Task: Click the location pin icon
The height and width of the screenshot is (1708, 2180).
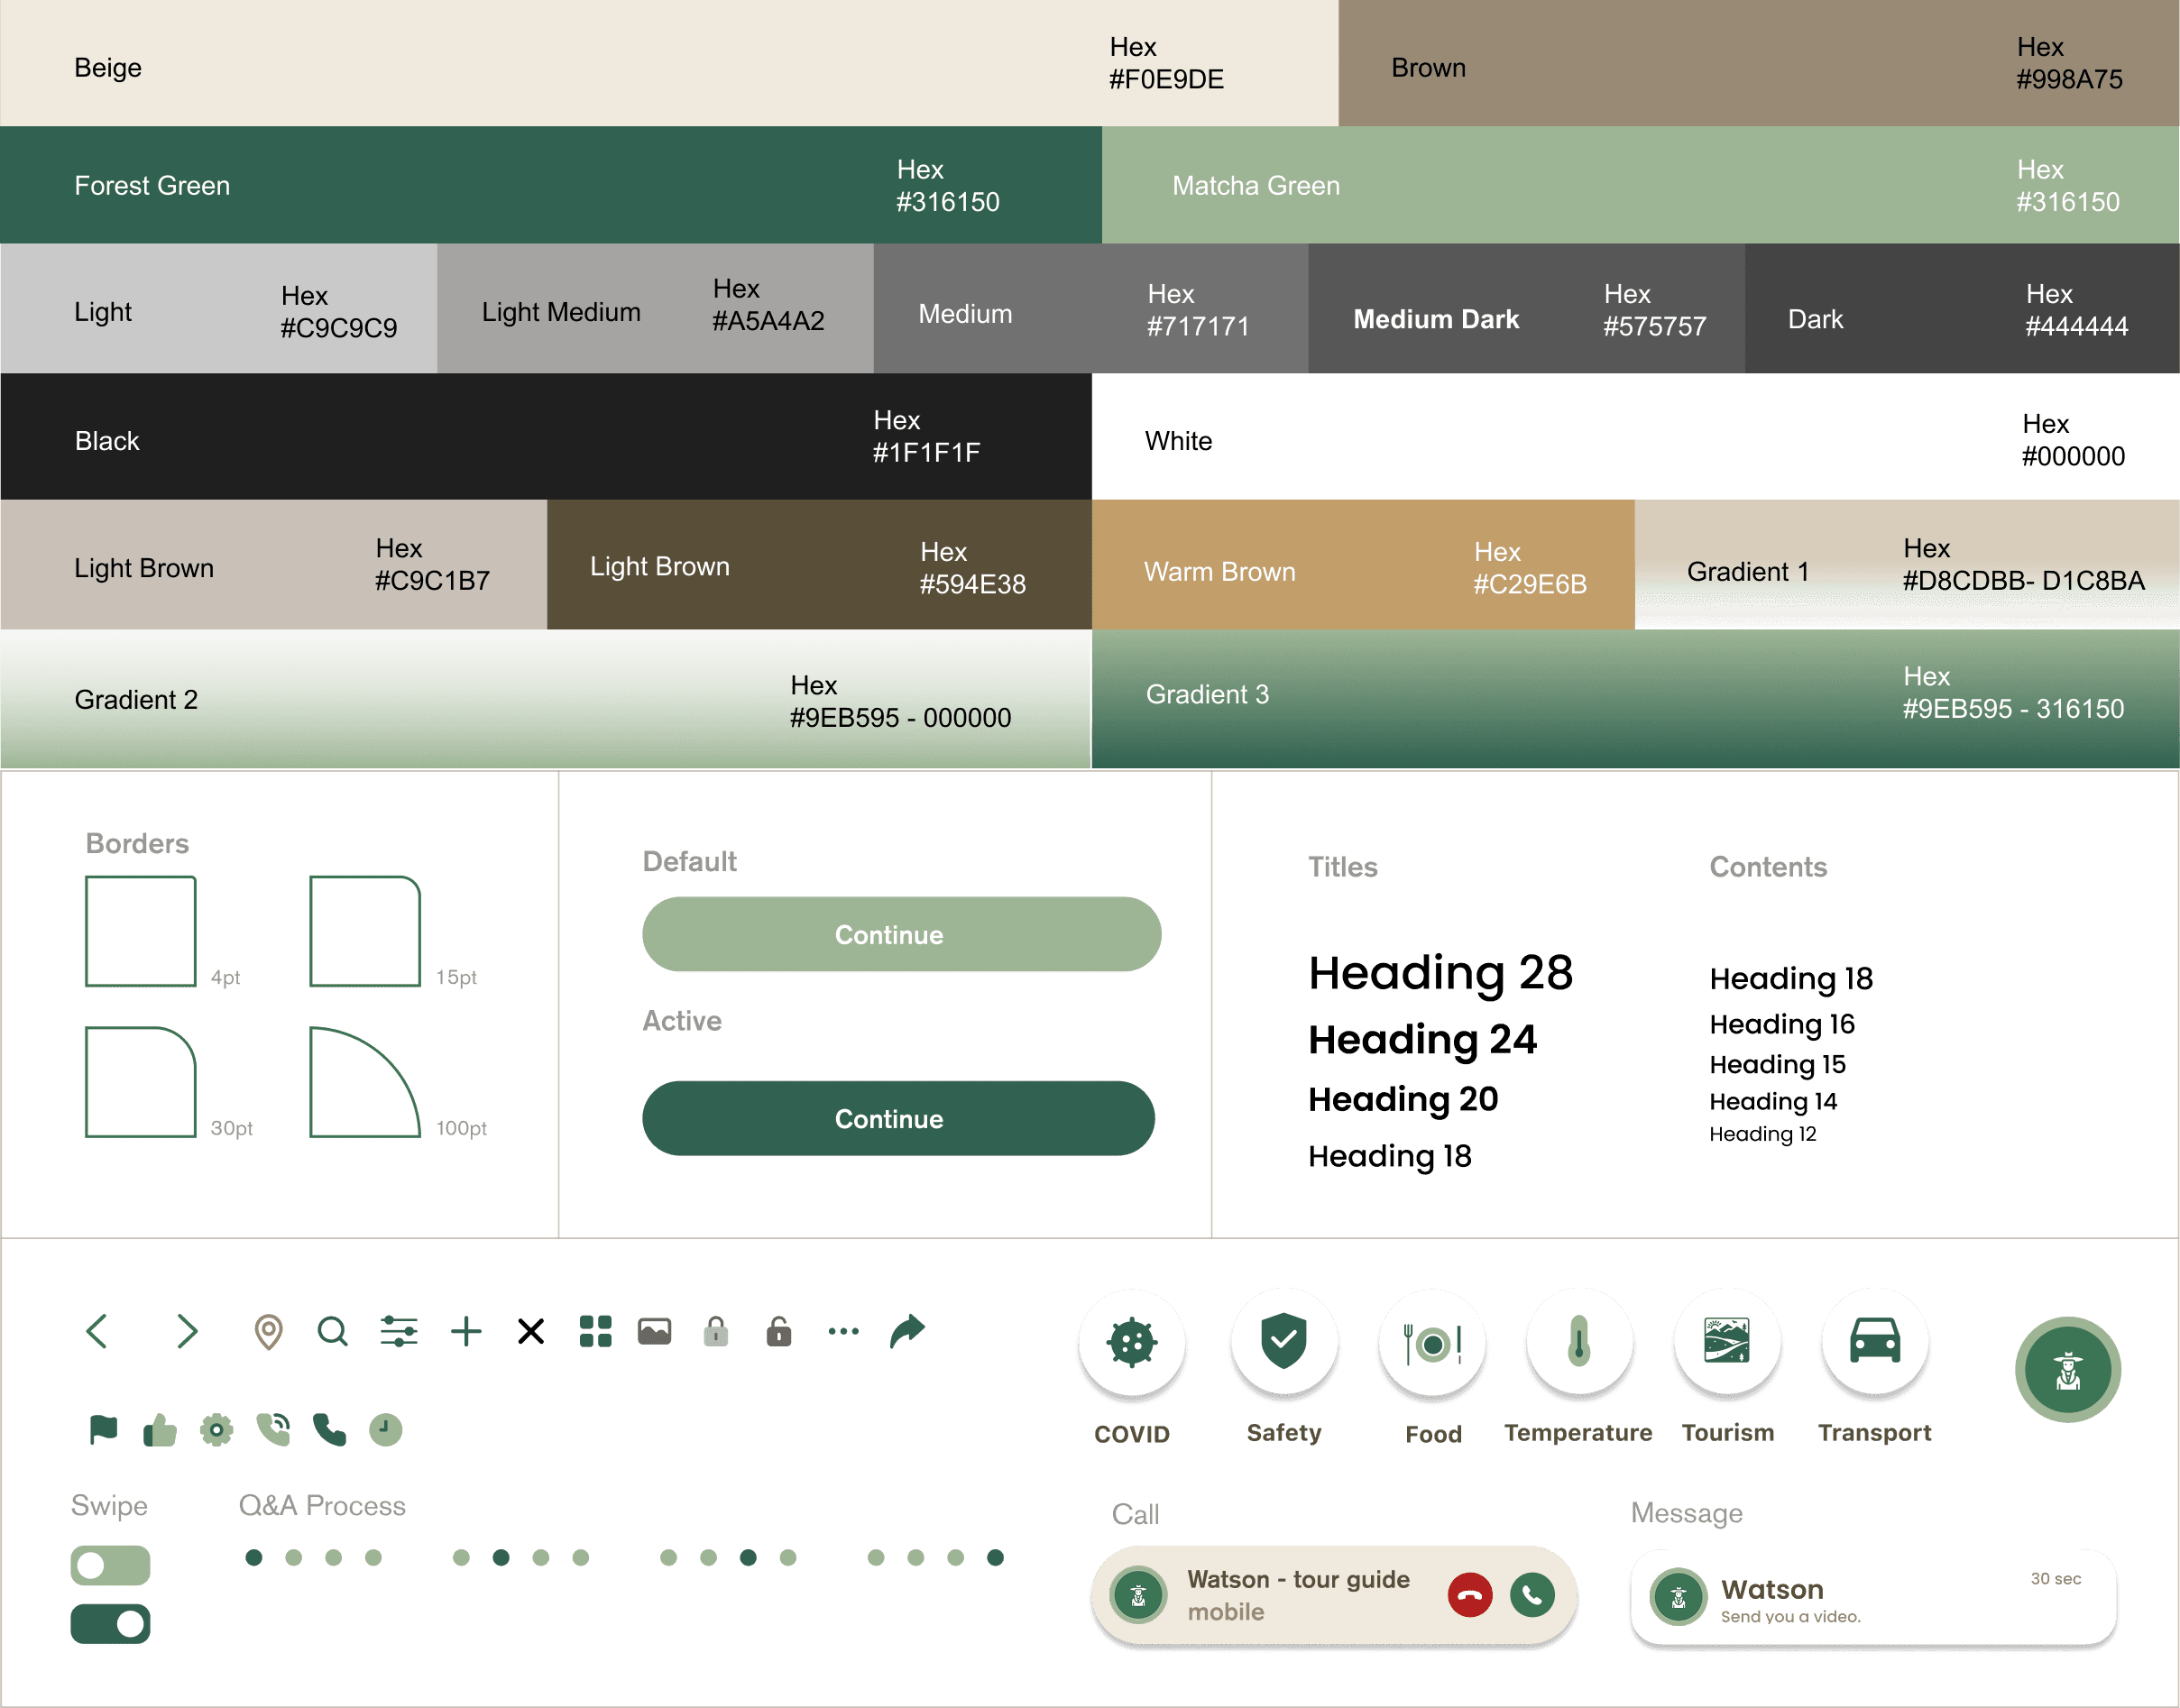Action: [x=268, y=1332]
